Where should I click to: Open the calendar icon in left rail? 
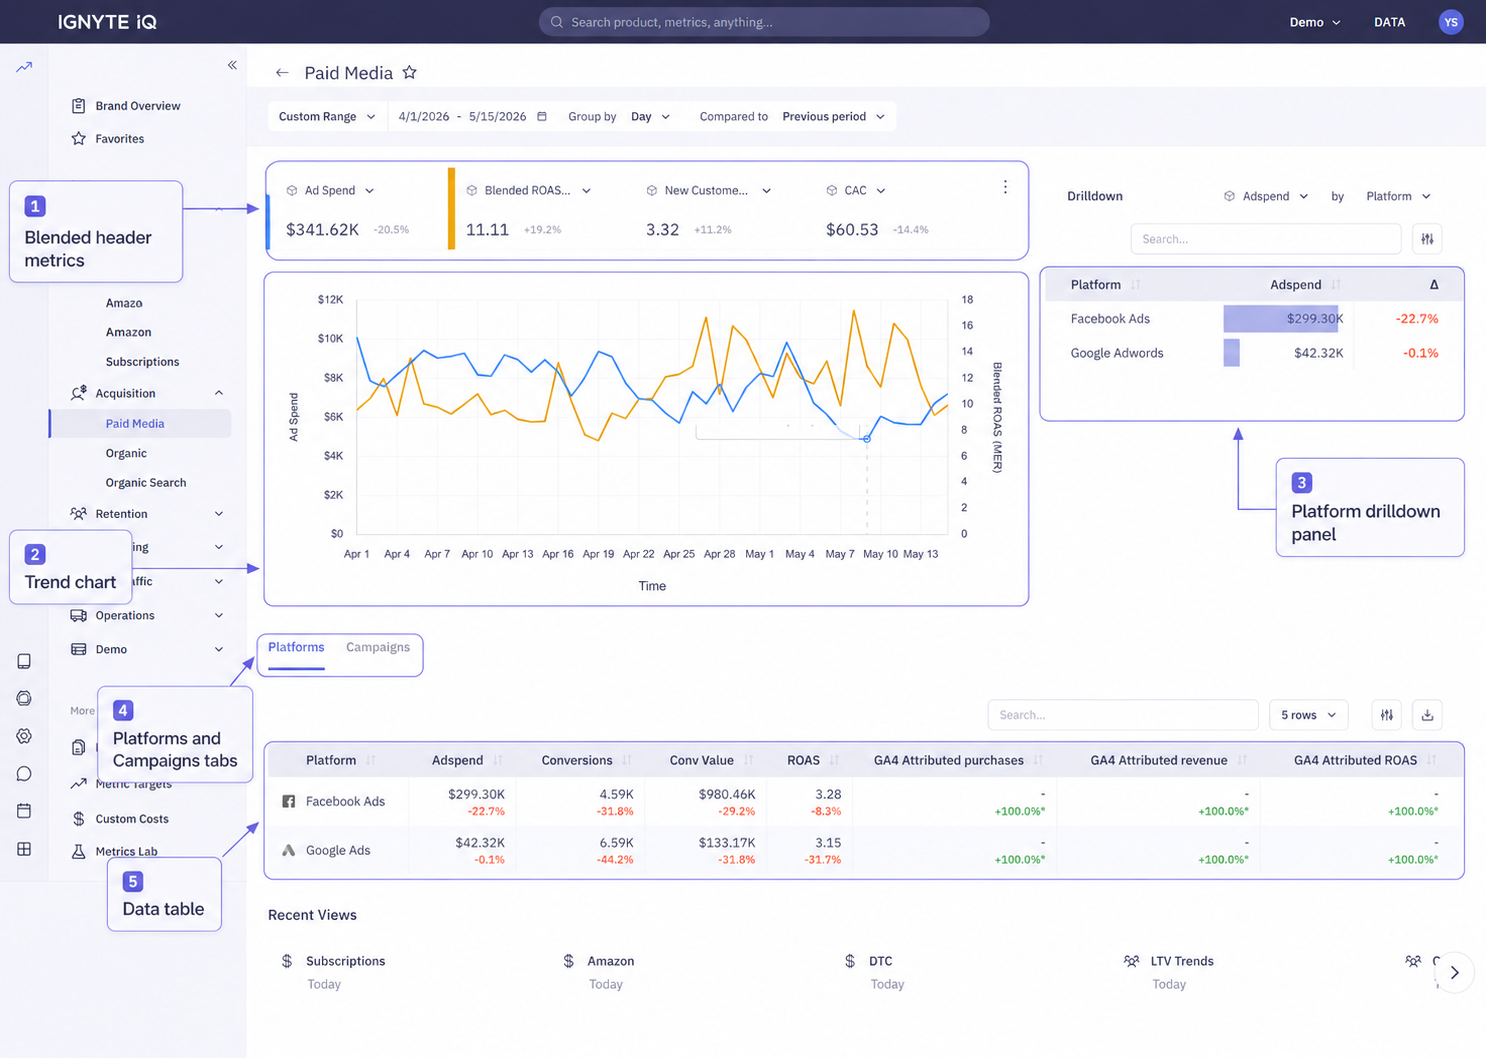pyautogui.click(x=24, y=811)
